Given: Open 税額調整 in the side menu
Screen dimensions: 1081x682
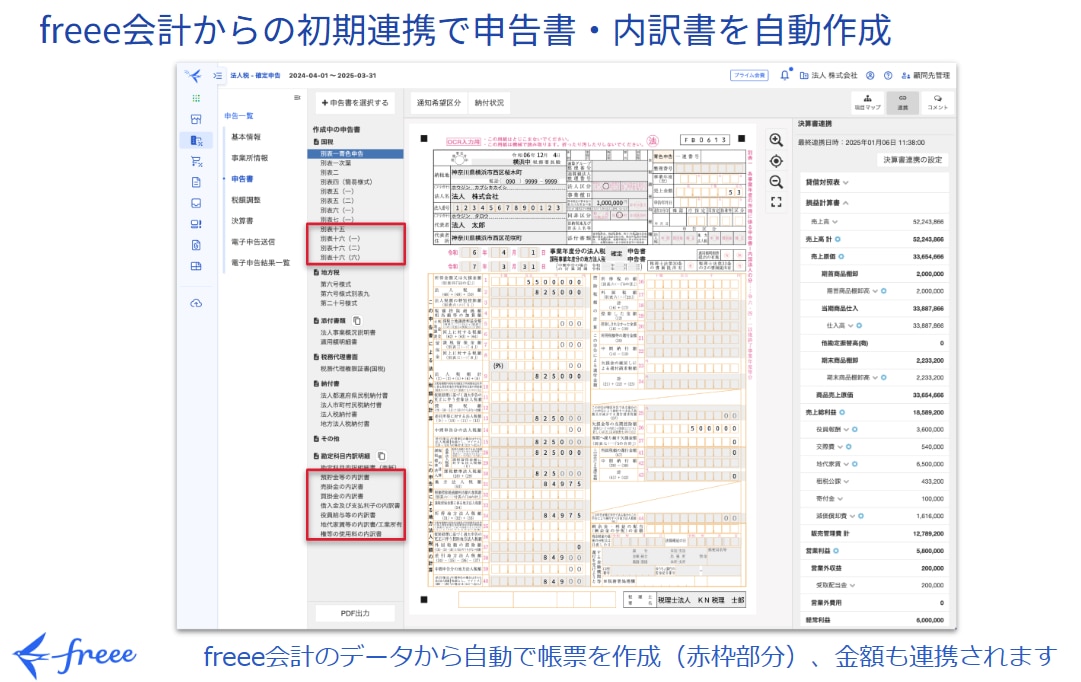Looking at the screenshot, I should pyautogui.click(x=246, y=200).
